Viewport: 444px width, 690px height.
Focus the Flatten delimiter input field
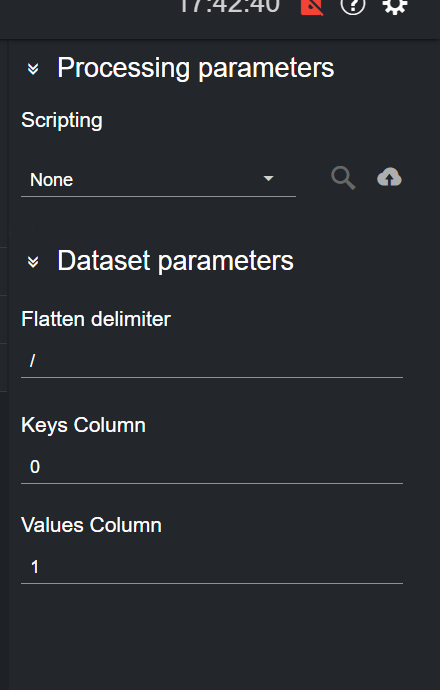(x=212, y=361)
